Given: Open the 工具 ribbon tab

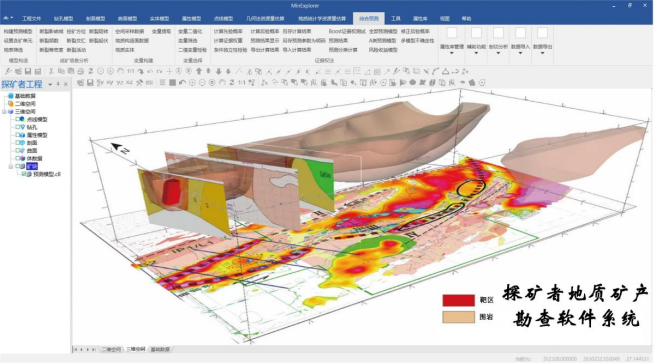Looking at the screenshot, I should coord(396,19).
